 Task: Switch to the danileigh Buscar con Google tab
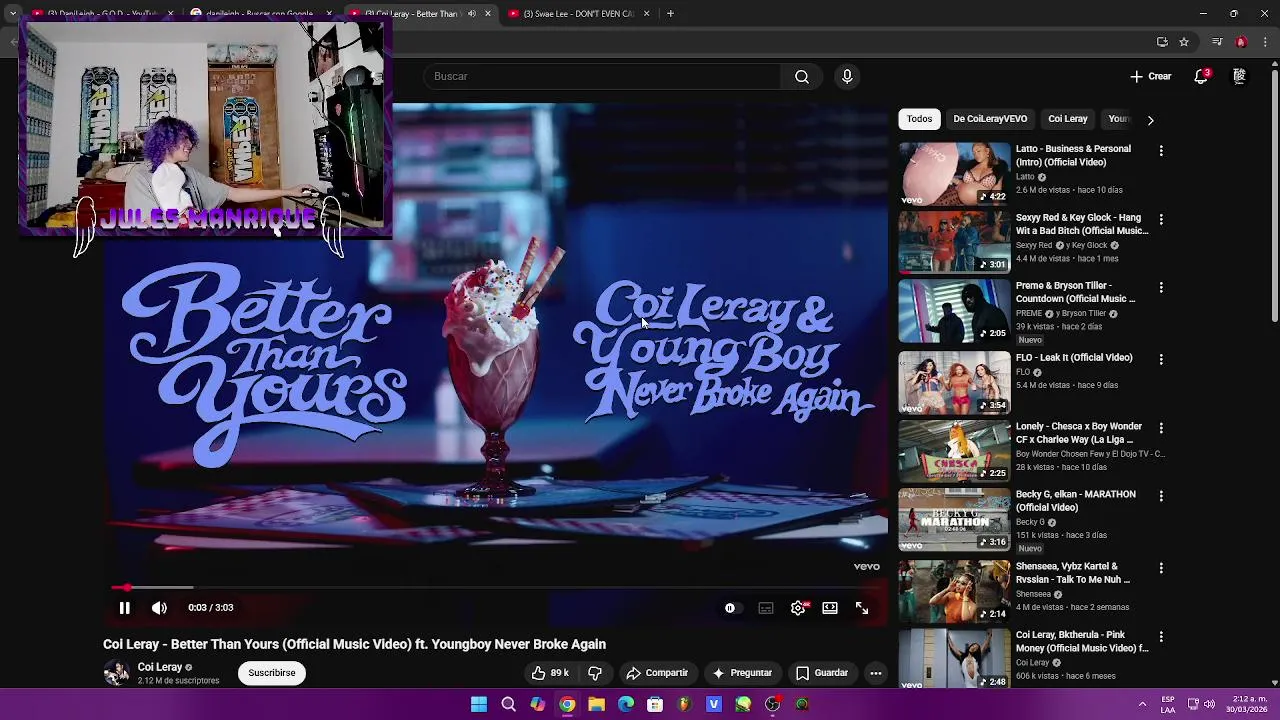258,14
